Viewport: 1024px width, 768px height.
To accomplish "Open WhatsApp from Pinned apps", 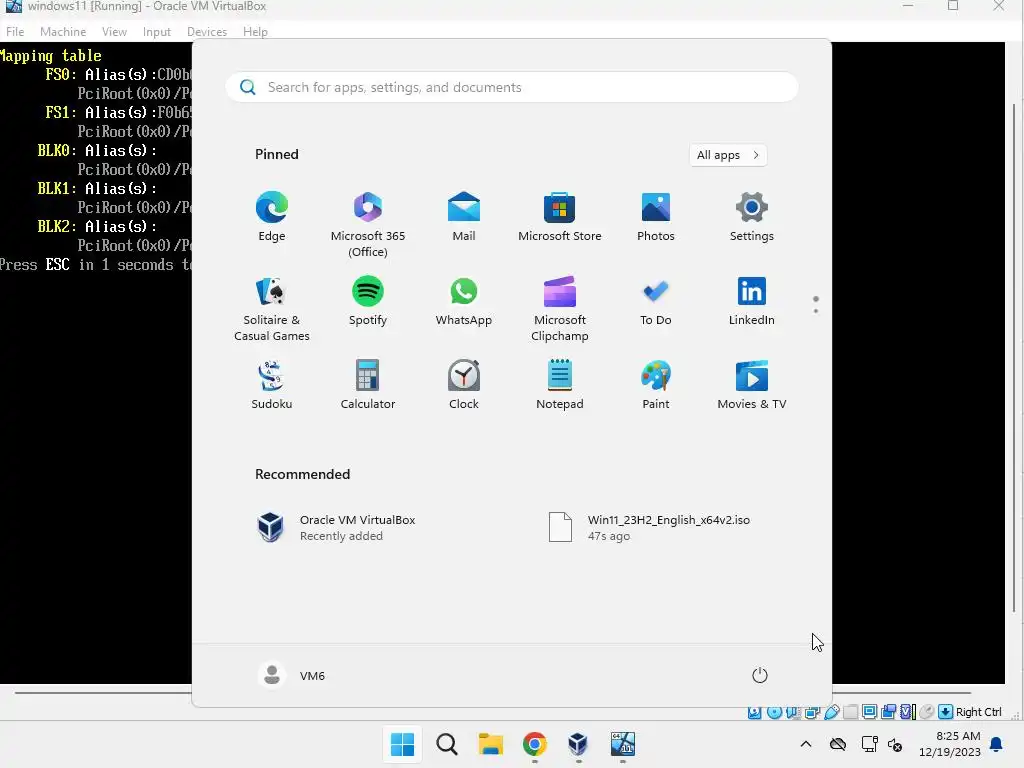I will pyautogui.click(x=464, y=301).
